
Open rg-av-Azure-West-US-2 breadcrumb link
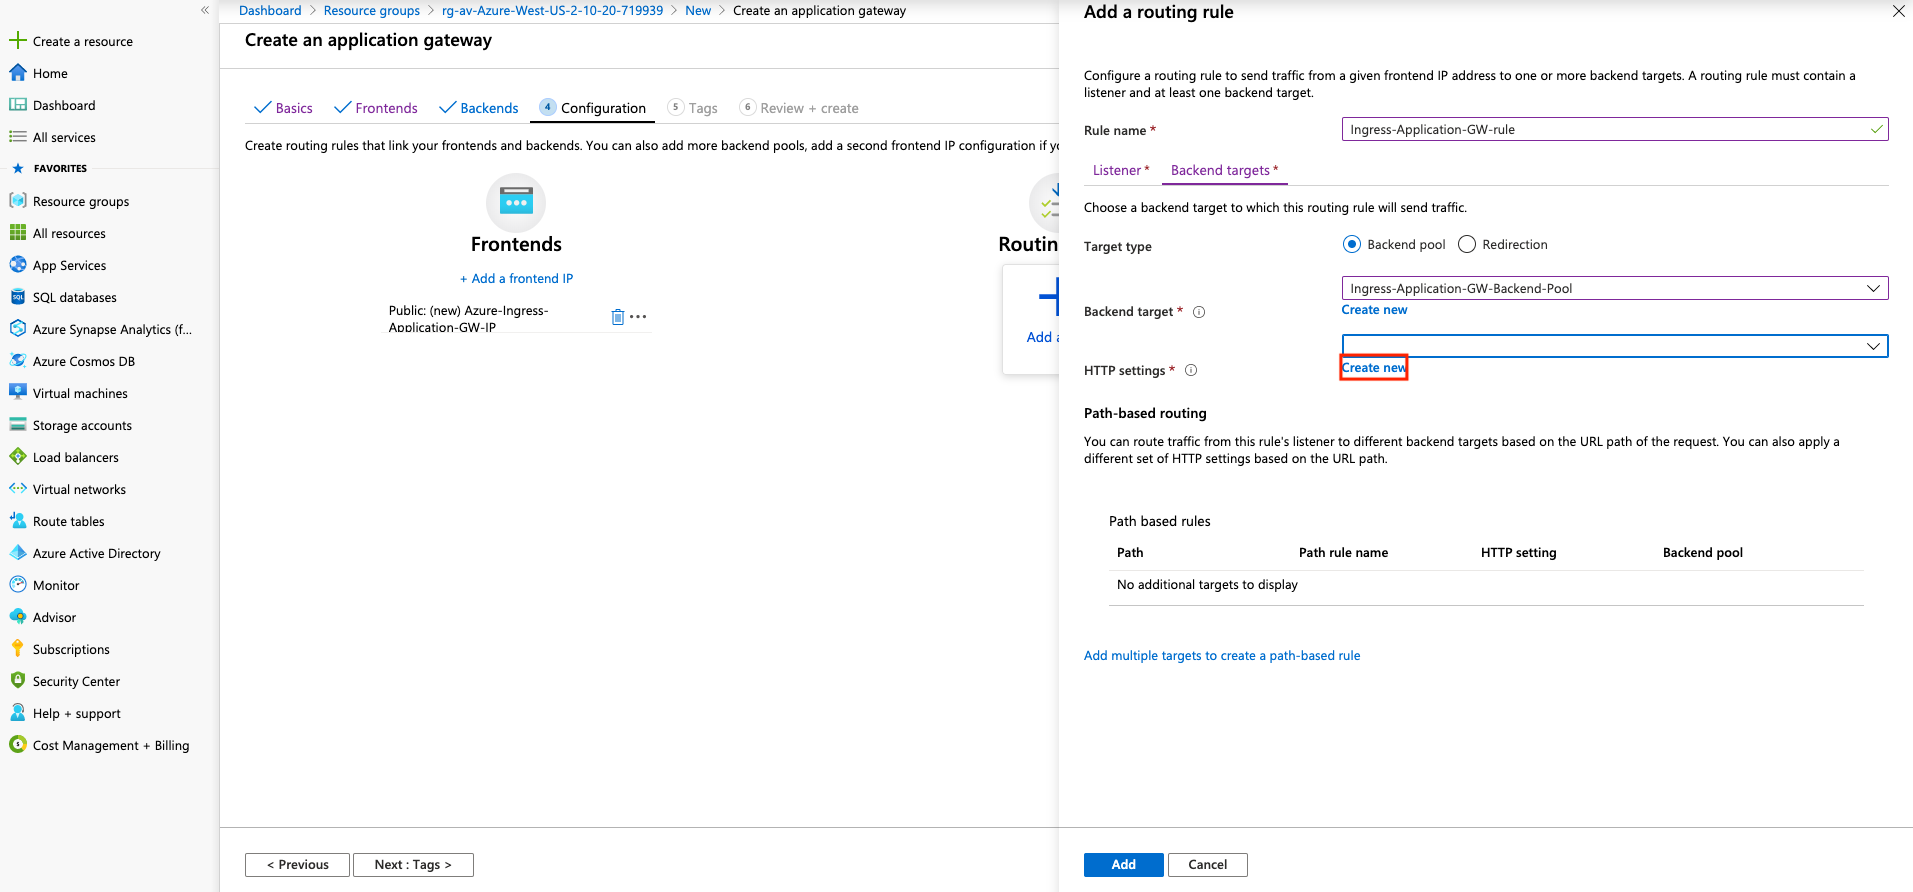click(552, 11)
